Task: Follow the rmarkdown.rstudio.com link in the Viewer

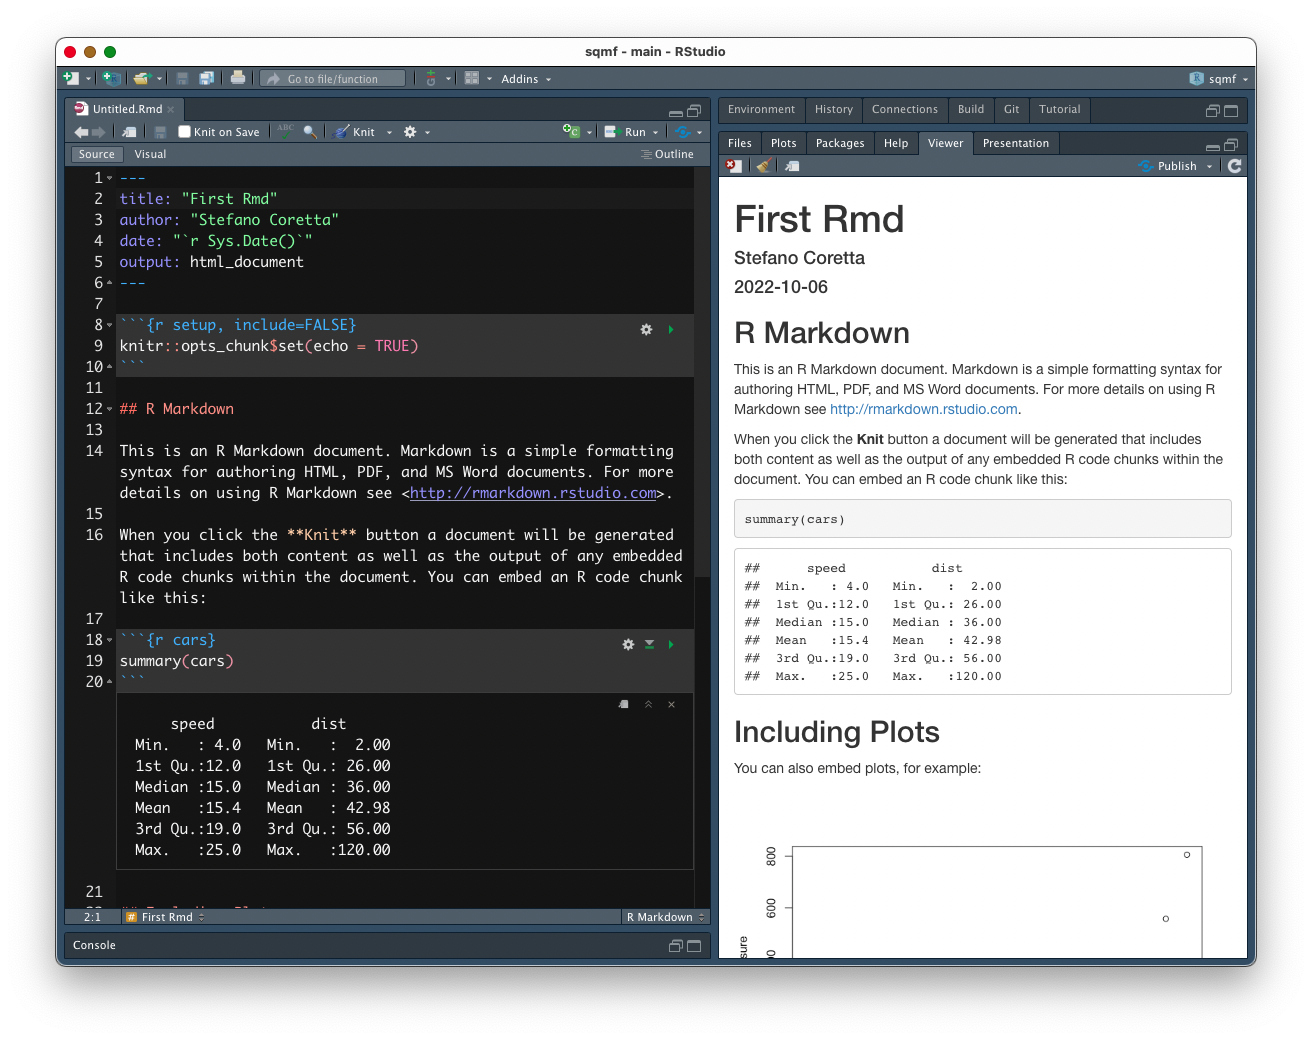Action: (x=923, y=409)
